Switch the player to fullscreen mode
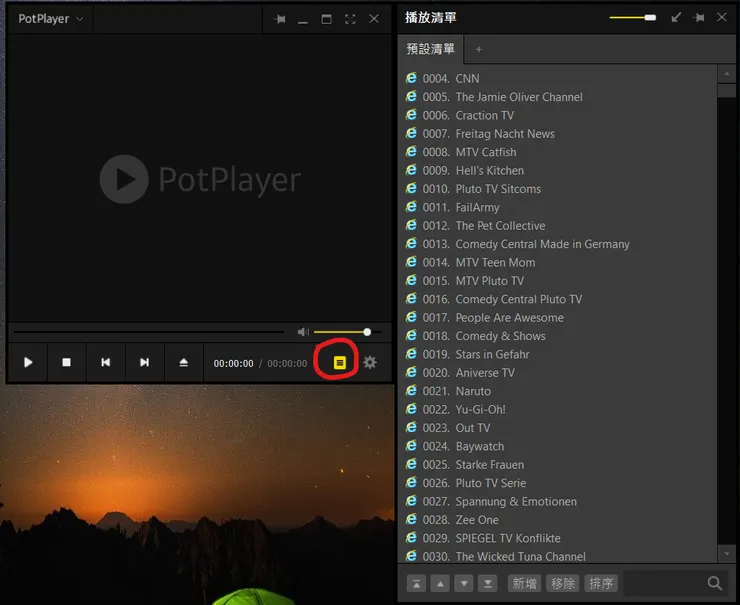The image size is (740, 605). (x=350, y=19)
